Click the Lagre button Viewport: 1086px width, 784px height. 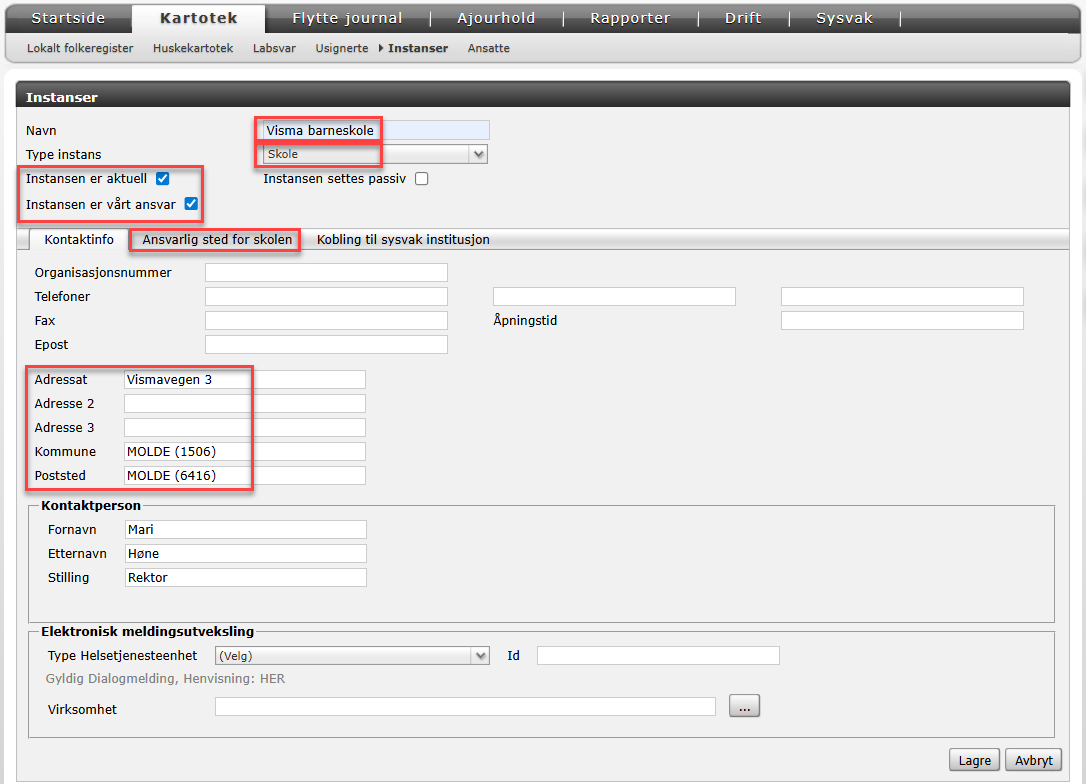(974, 760)
